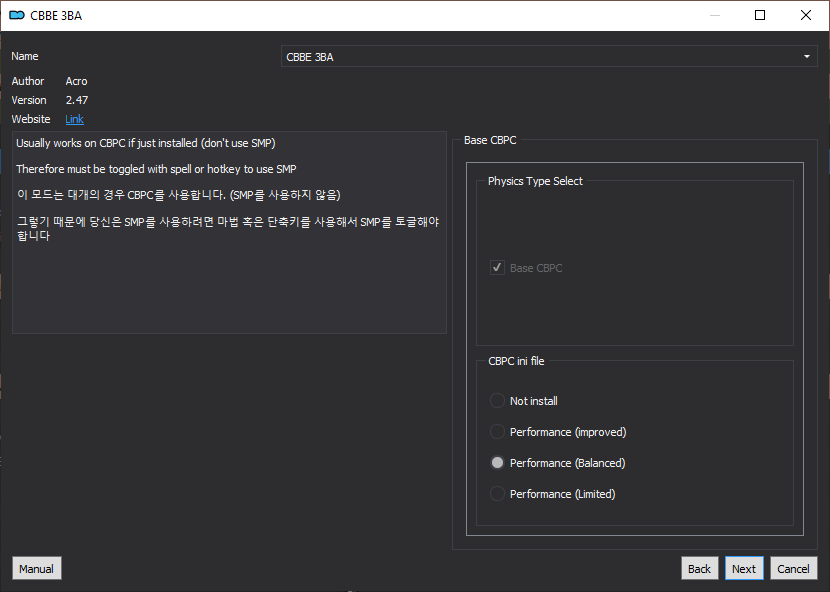Image resolution: width=830 pixels, height=592 pixels.
Task: Click the Physics Type Select group label
Action: coord(535,181)
